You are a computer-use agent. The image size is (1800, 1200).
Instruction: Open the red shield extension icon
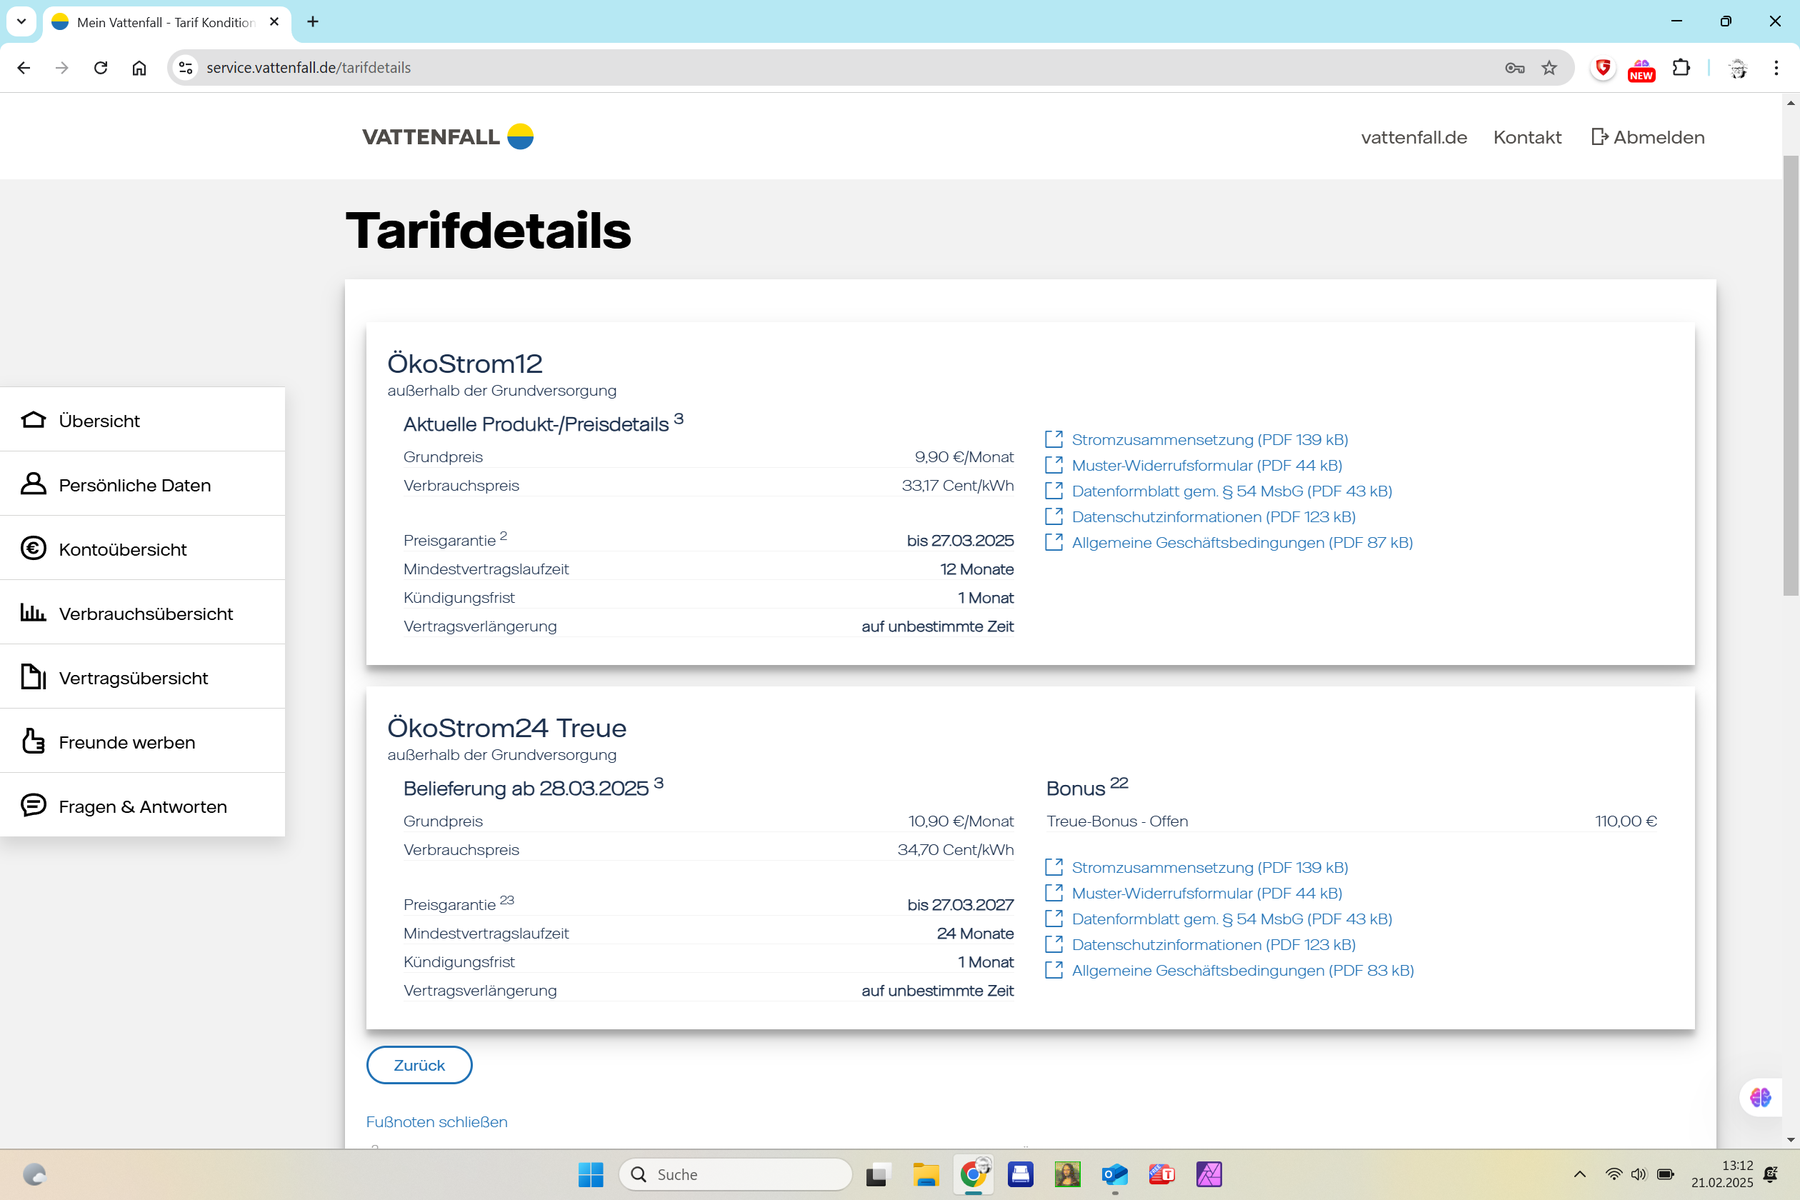pos(1603,68)
